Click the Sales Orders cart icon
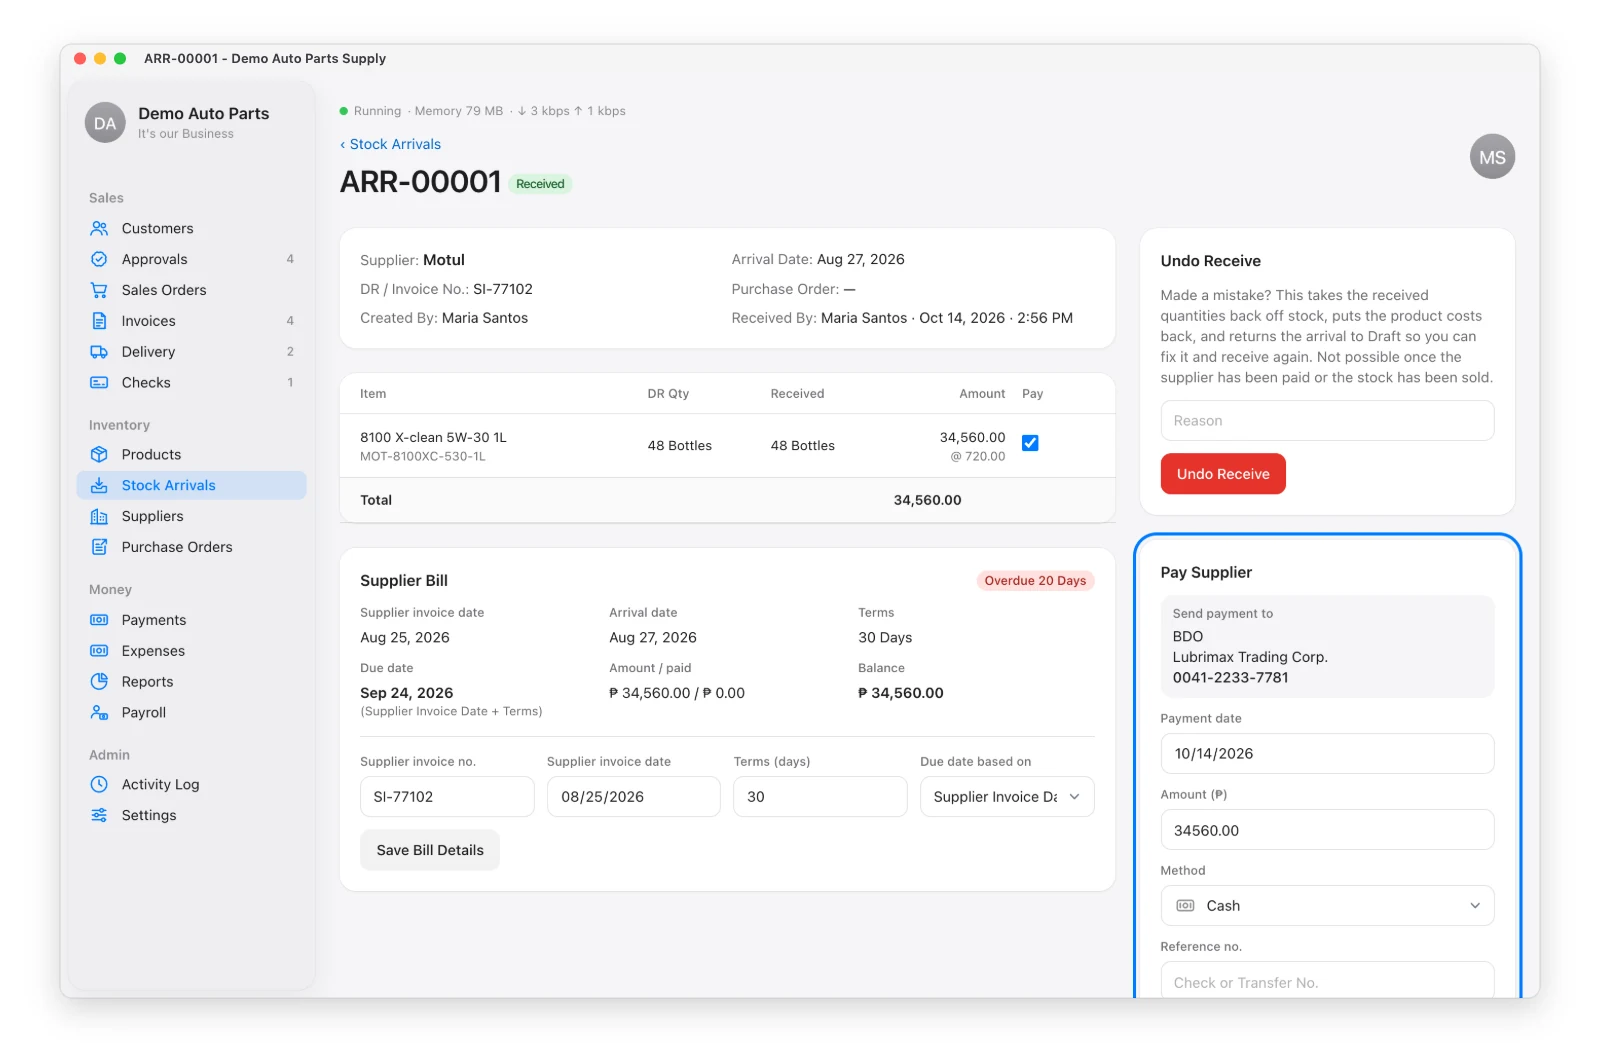The image size is (1600, 1043). coord(99,291)
